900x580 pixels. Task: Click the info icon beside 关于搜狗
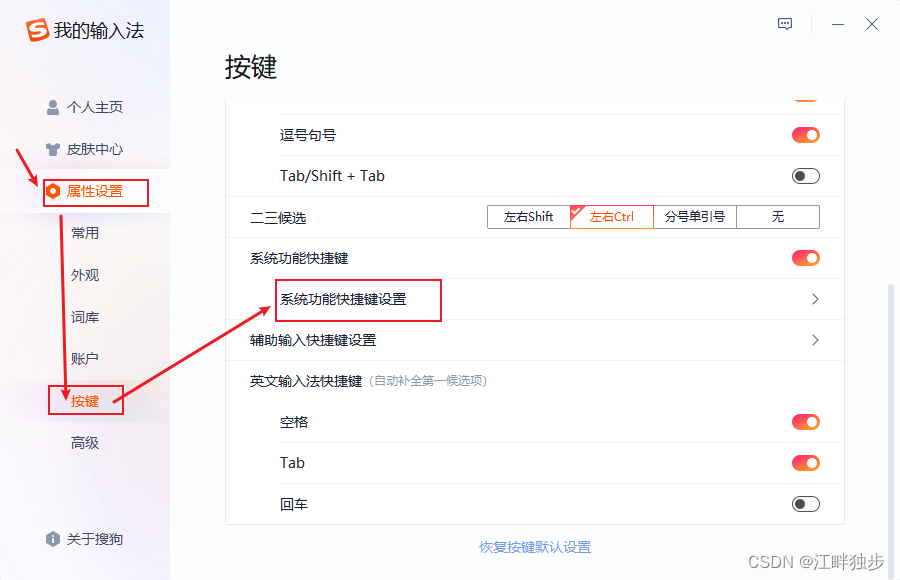tap(53, 539)
